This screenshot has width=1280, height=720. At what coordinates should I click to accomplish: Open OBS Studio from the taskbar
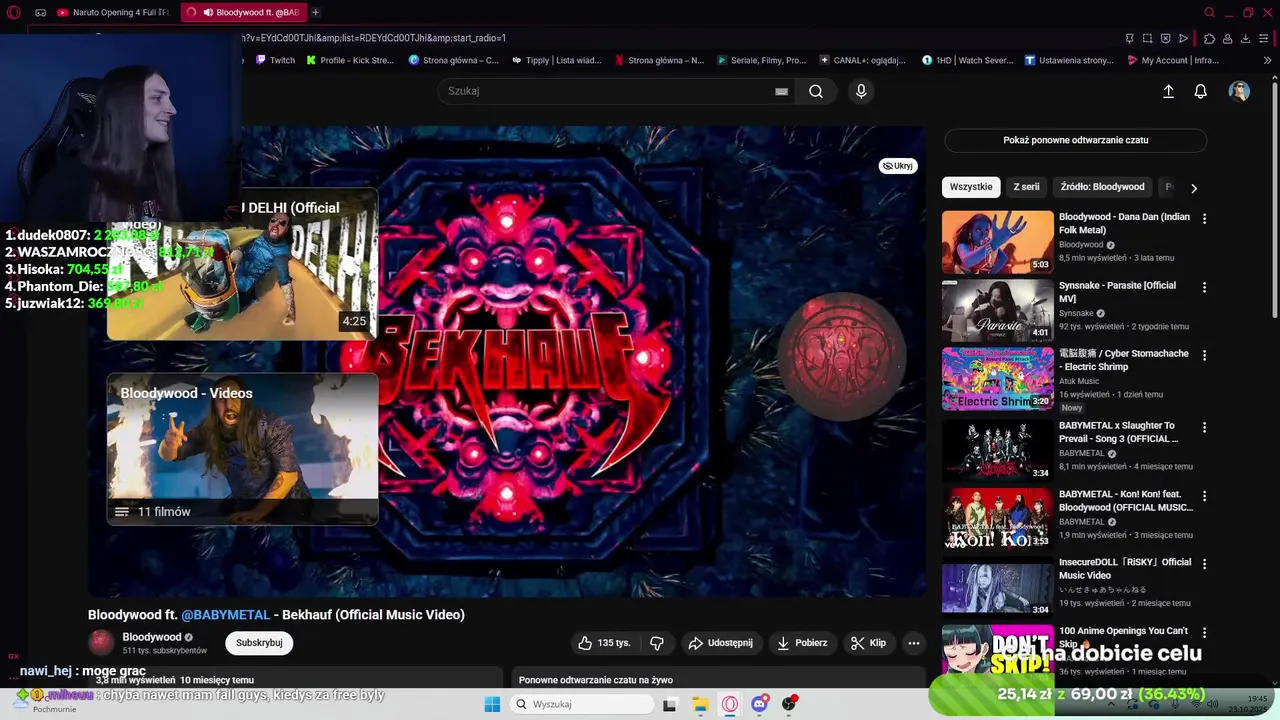[790, 704]
